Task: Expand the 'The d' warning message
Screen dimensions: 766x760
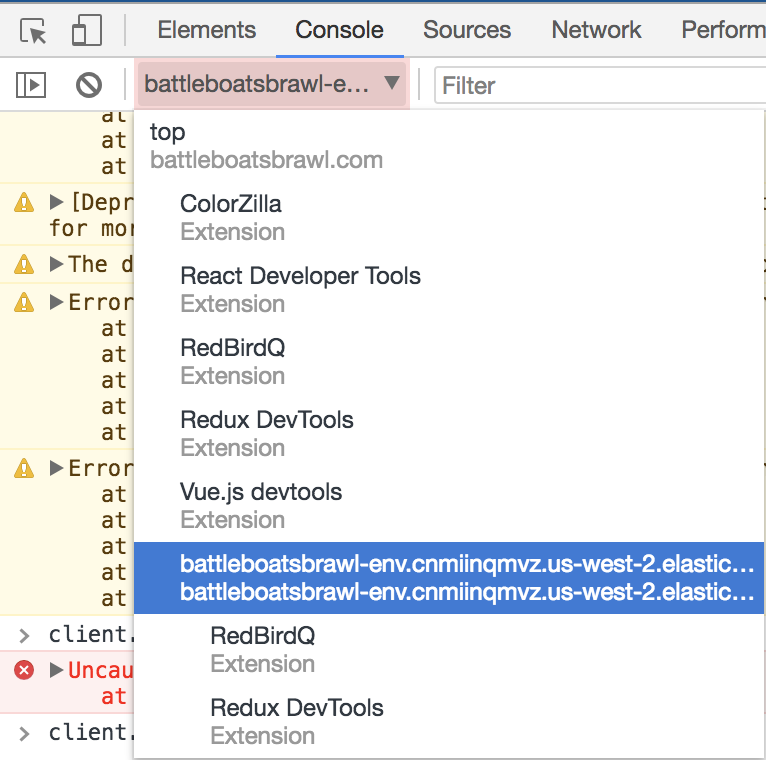Action: coord(57,264)
